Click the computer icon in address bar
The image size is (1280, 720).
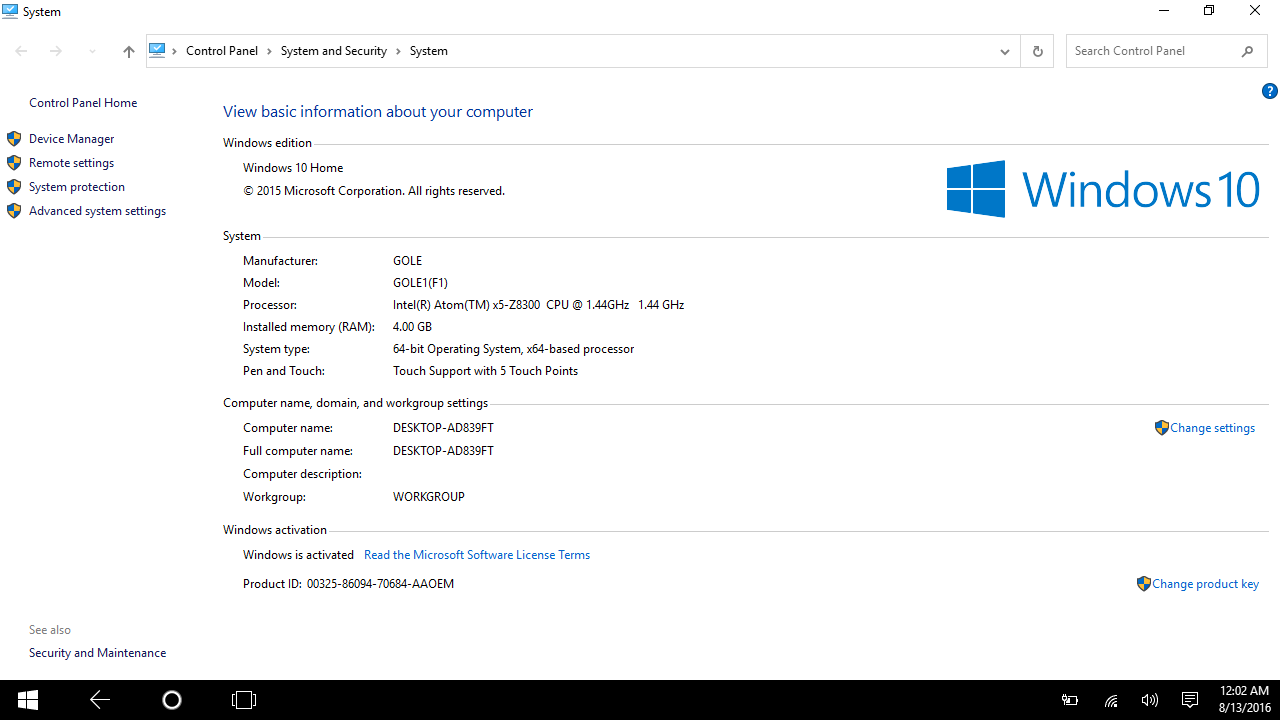[157, 50]
